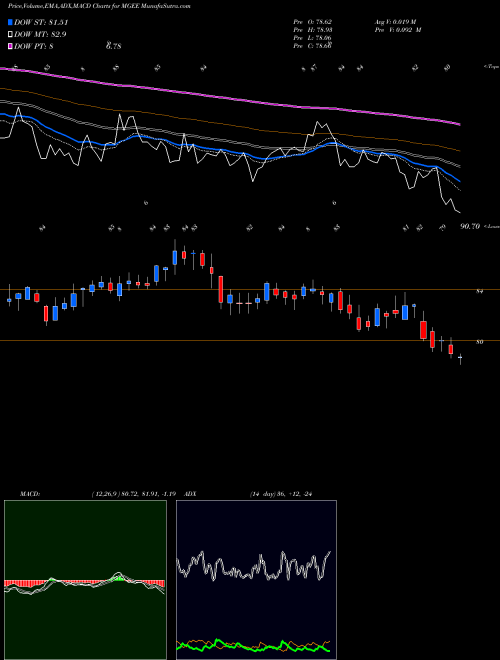The image size is (500, 660).
Task: Click the DOW PT legend label
Action: point(34,46)
